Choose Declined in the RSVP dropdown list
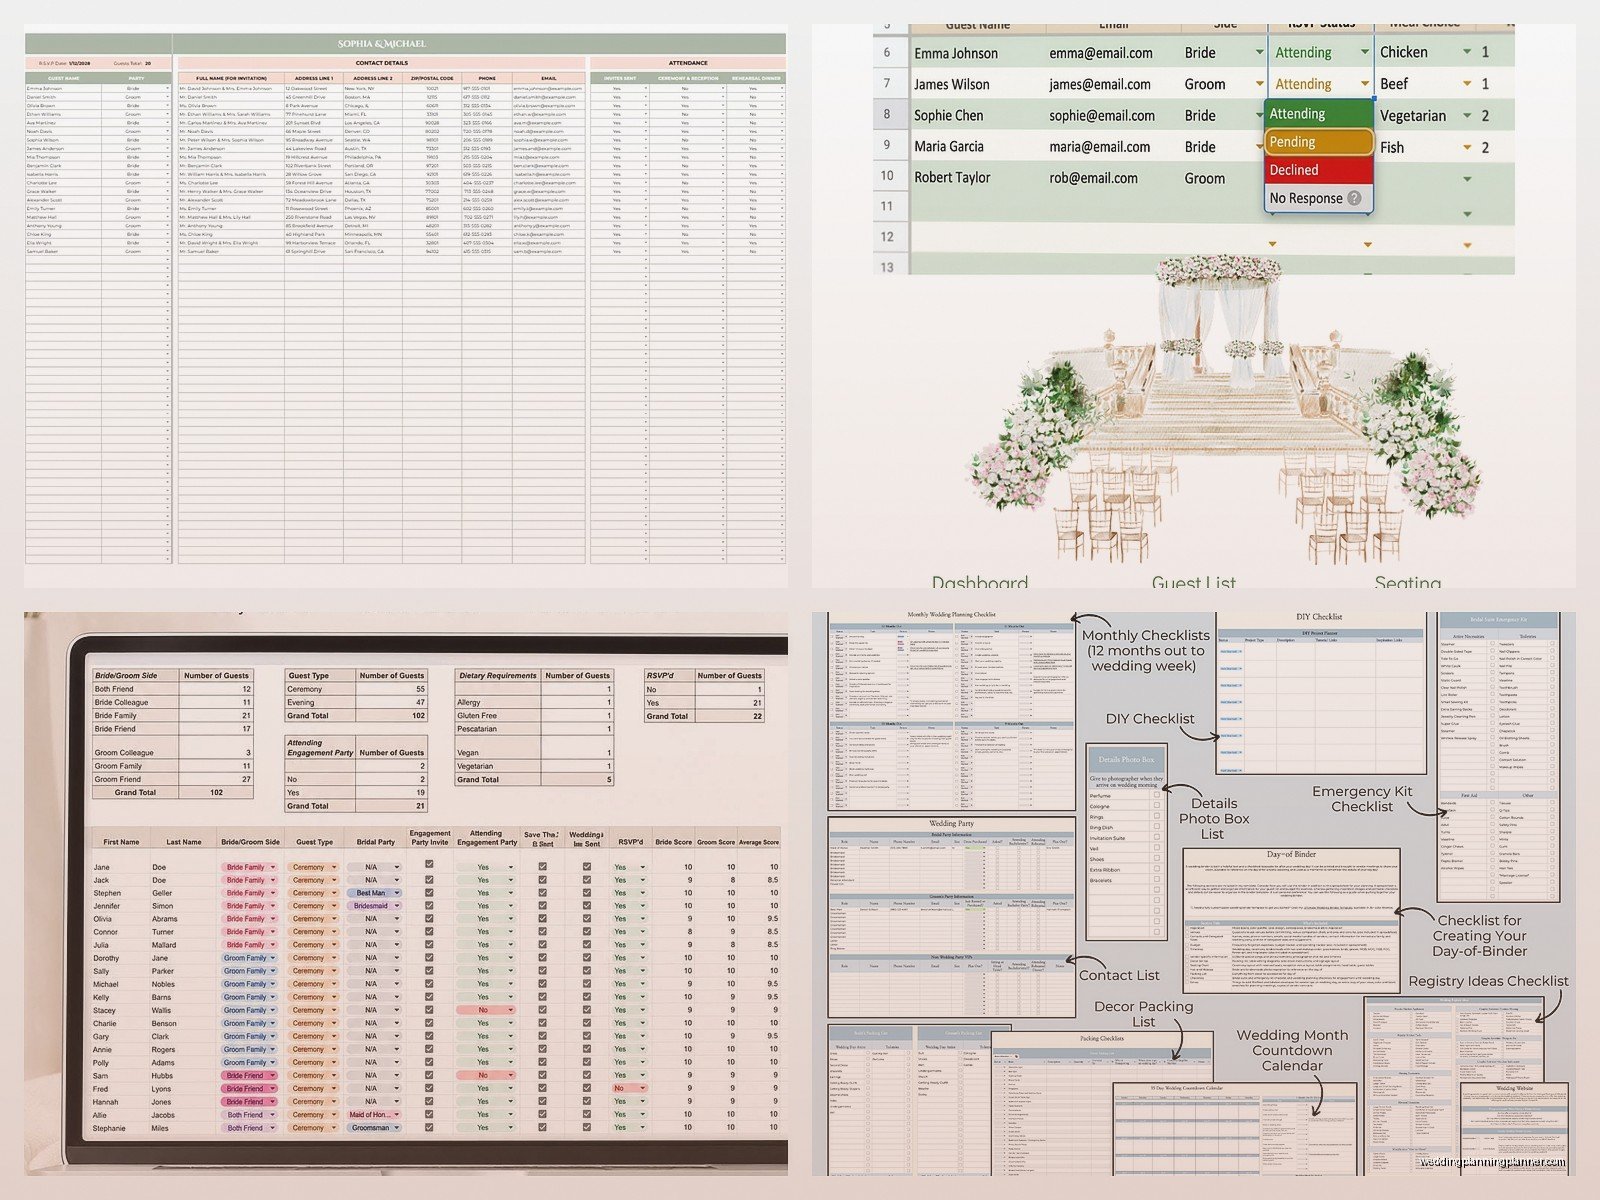The width and height of the screenshot is (1600, 1200). click(1319, 170)
